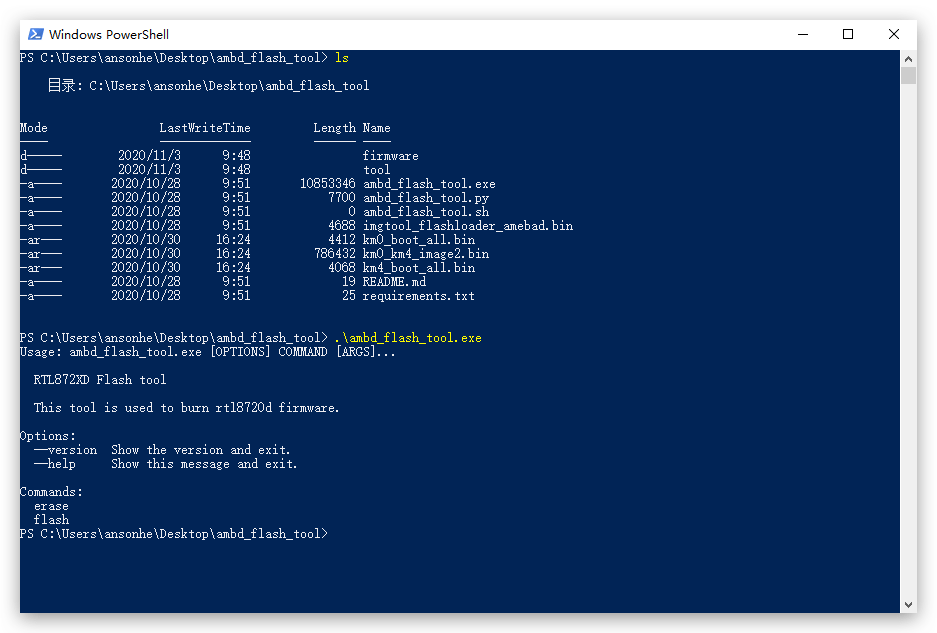Click the 'km0_km4_image2.bin' file name

[425, 254]
